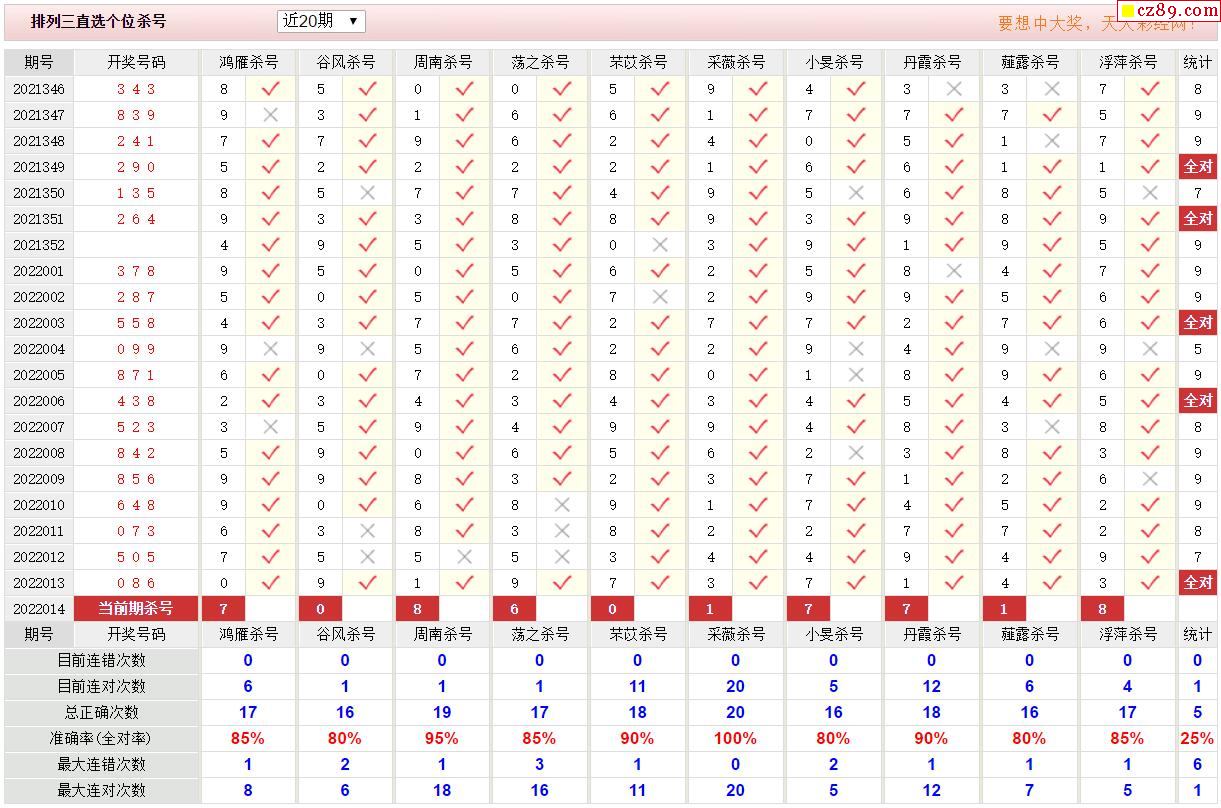Click the top 期号 column header
The image size is (1221, 808).
39,62
